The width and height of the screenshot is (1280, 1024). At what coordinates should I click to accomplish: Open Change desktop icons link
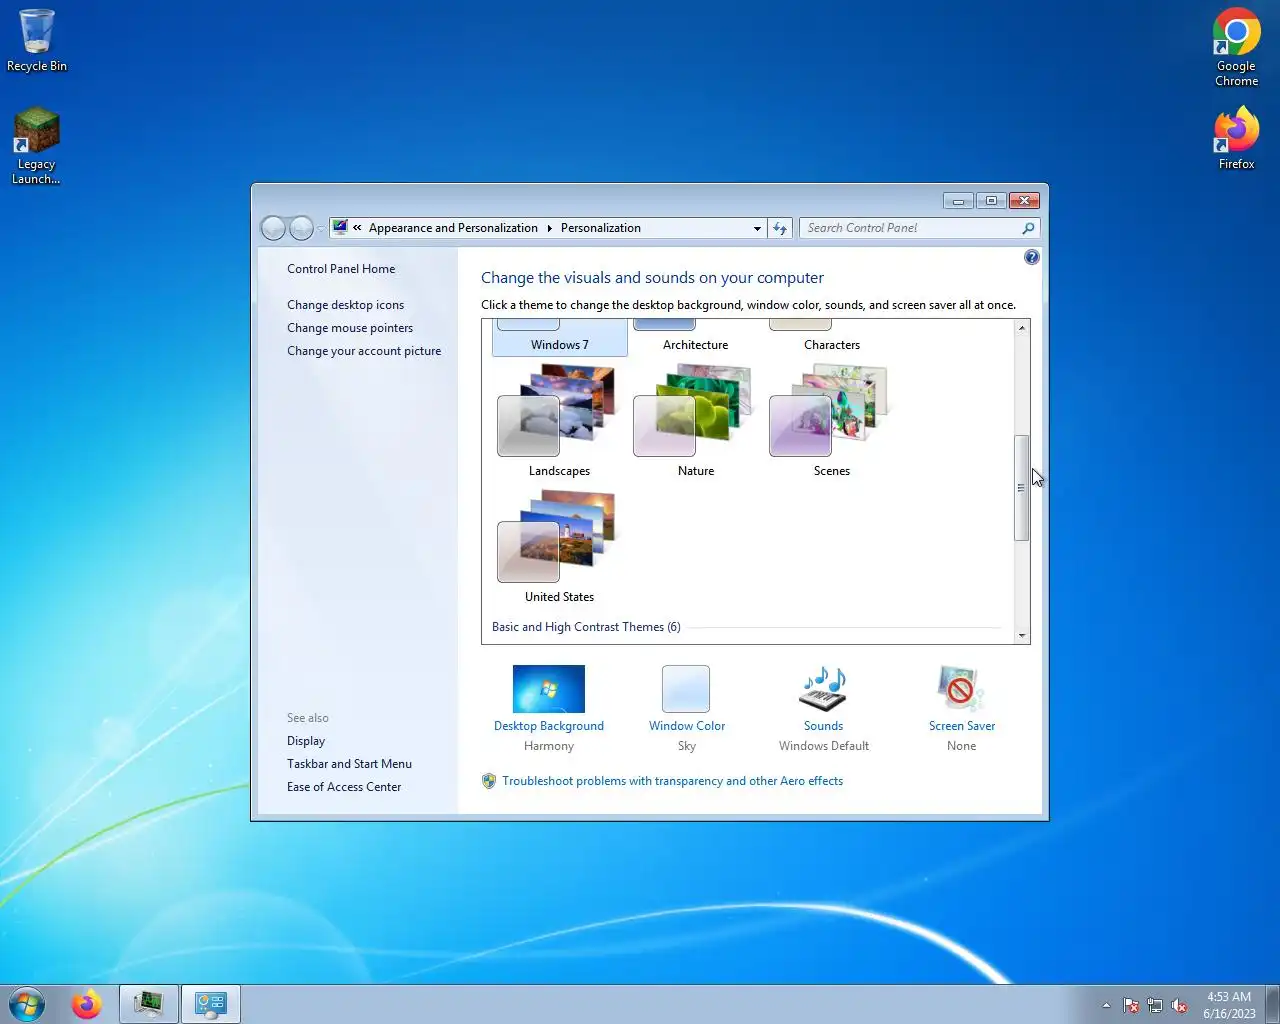(x=346, y=305)
